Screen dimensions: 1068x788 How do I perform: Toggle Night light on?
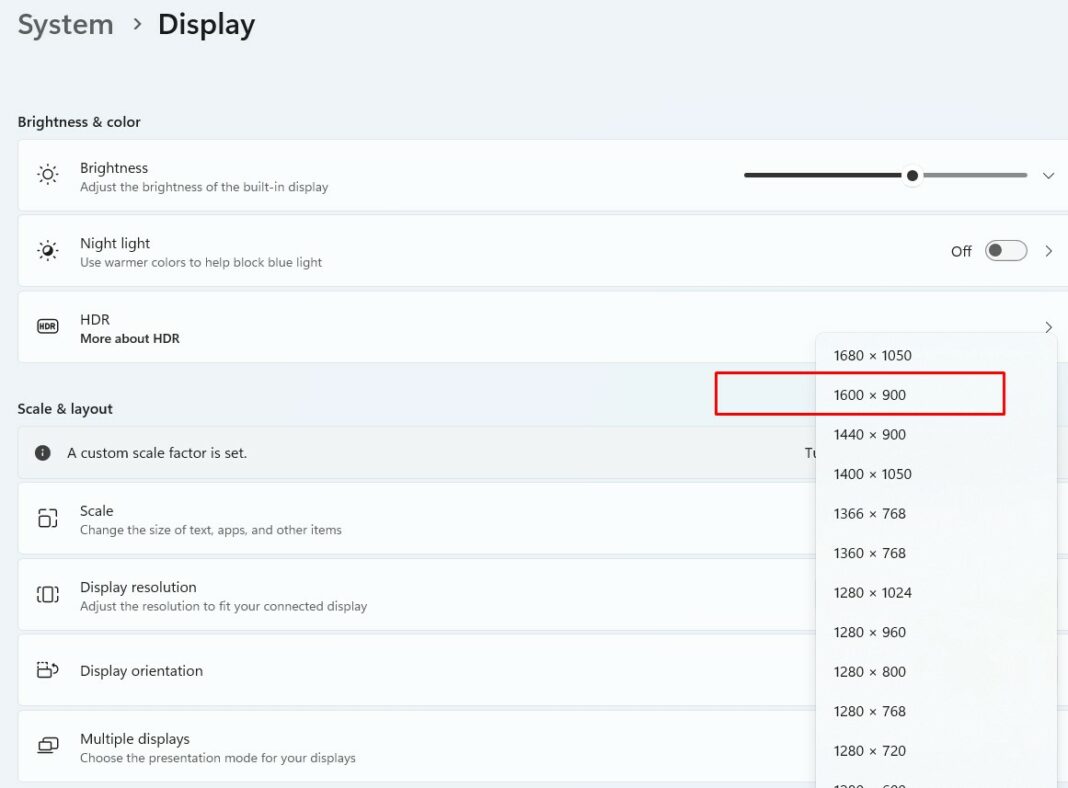point(1005,250)
